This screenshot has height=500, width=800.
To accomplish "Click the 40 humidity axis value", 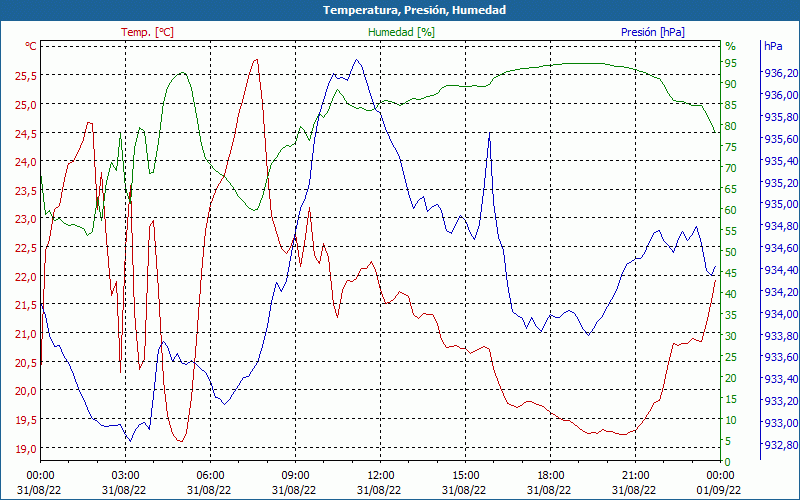I will (x=731, y=294).
